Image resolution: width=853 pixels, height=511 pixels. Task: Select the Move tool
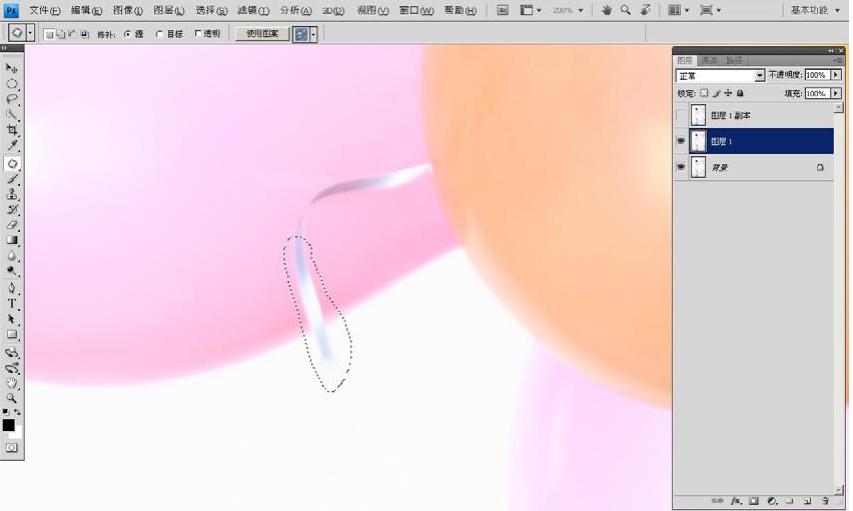coord(11,69)
